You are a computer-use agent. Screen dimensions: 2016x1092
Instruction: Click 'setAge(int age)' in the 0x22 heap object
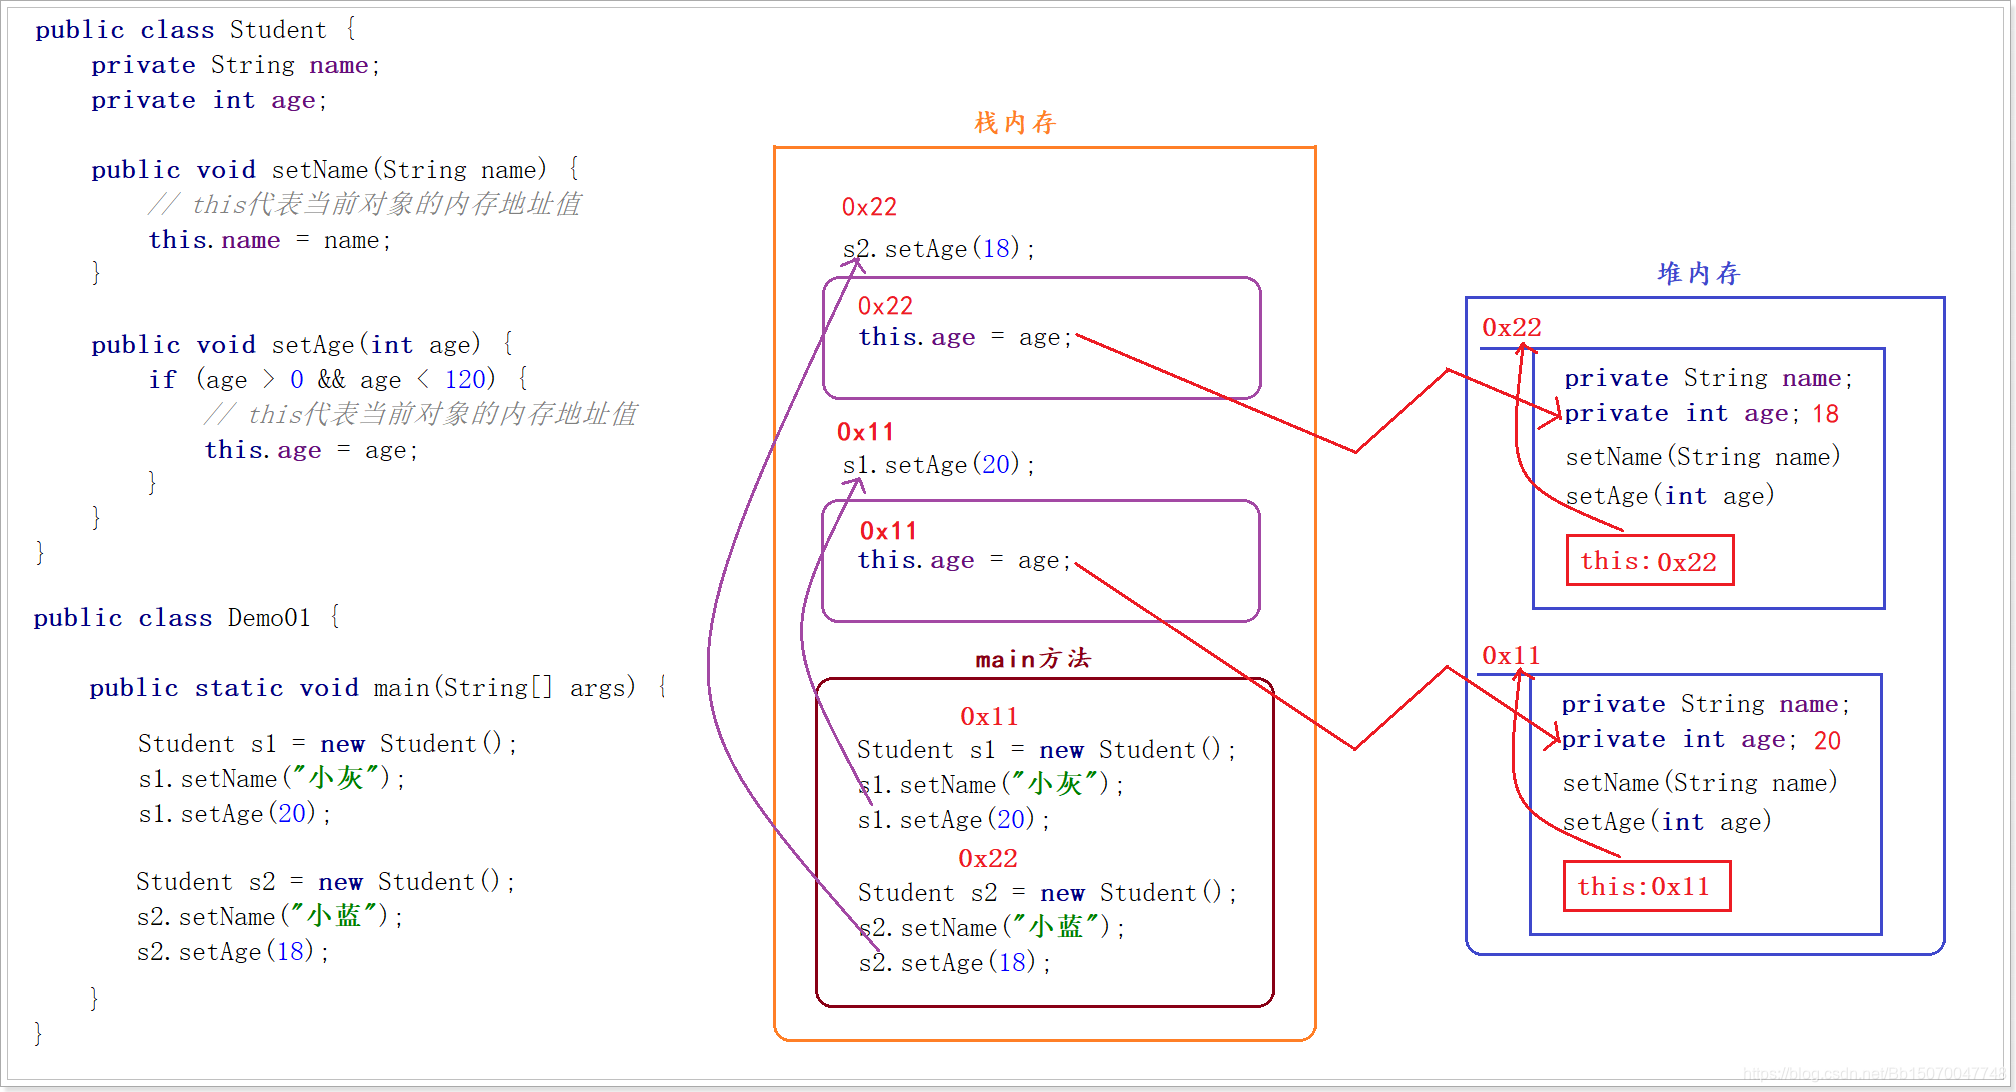[x=1670, y=496]
